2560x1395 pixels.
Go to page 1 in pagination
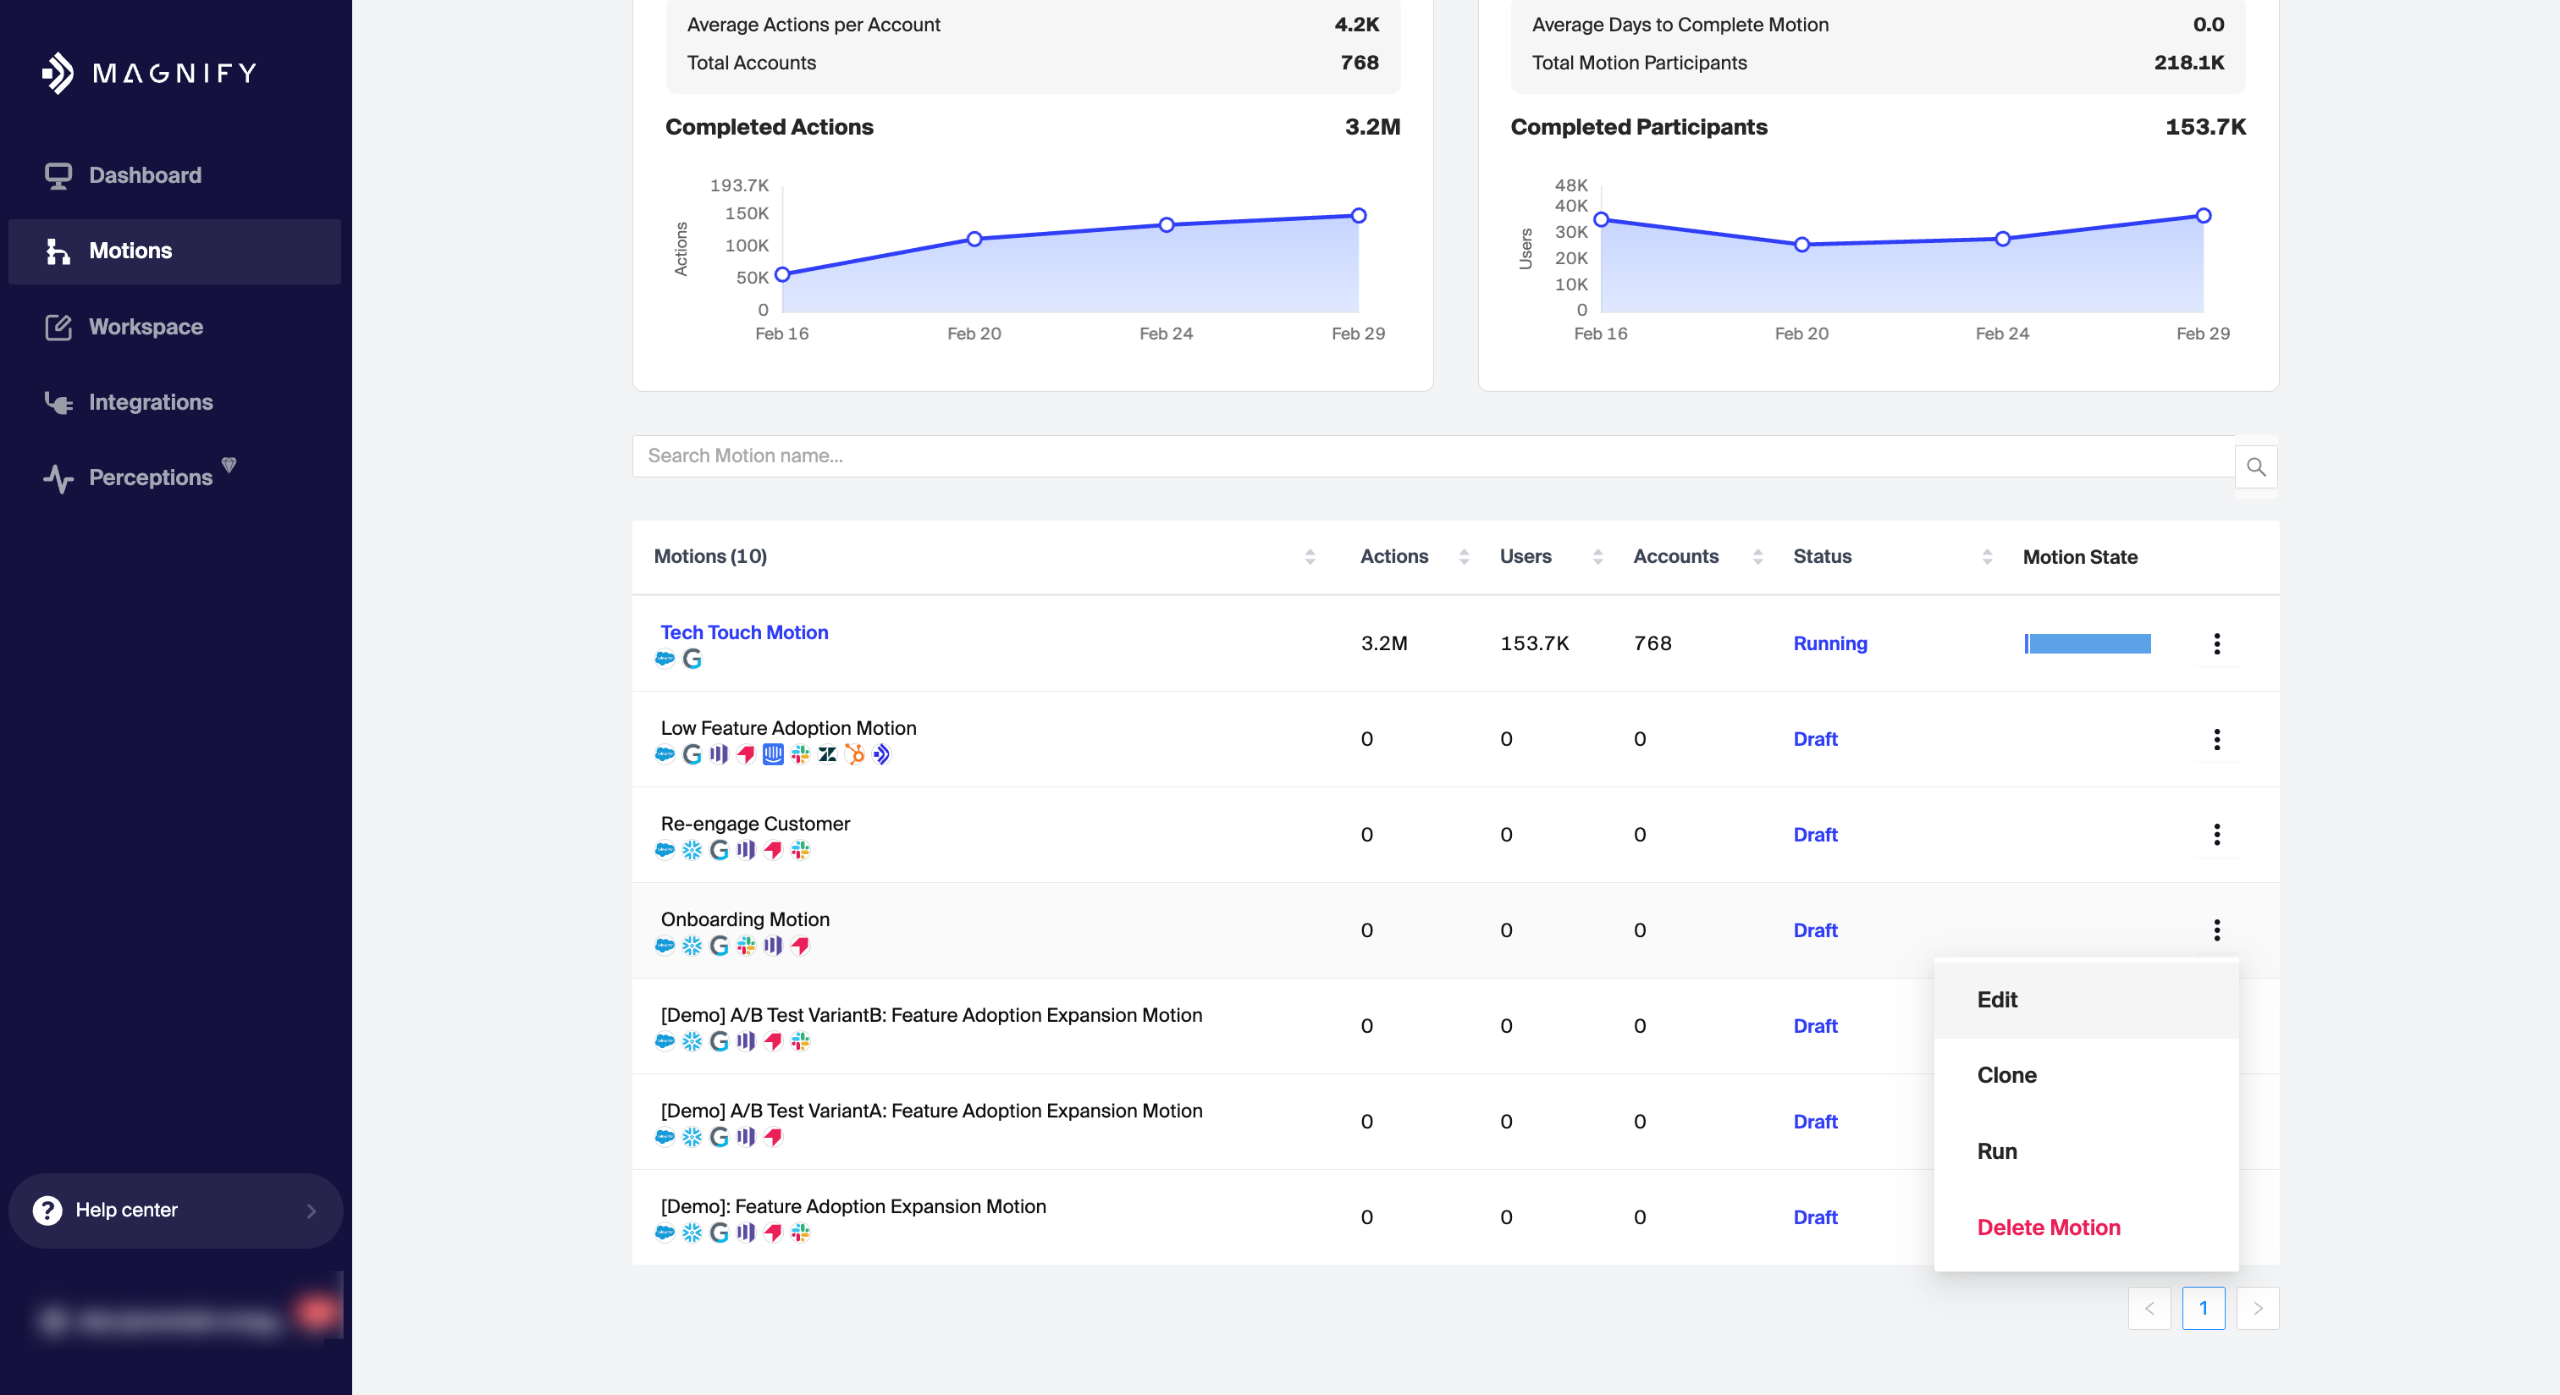point(2202,1308)
